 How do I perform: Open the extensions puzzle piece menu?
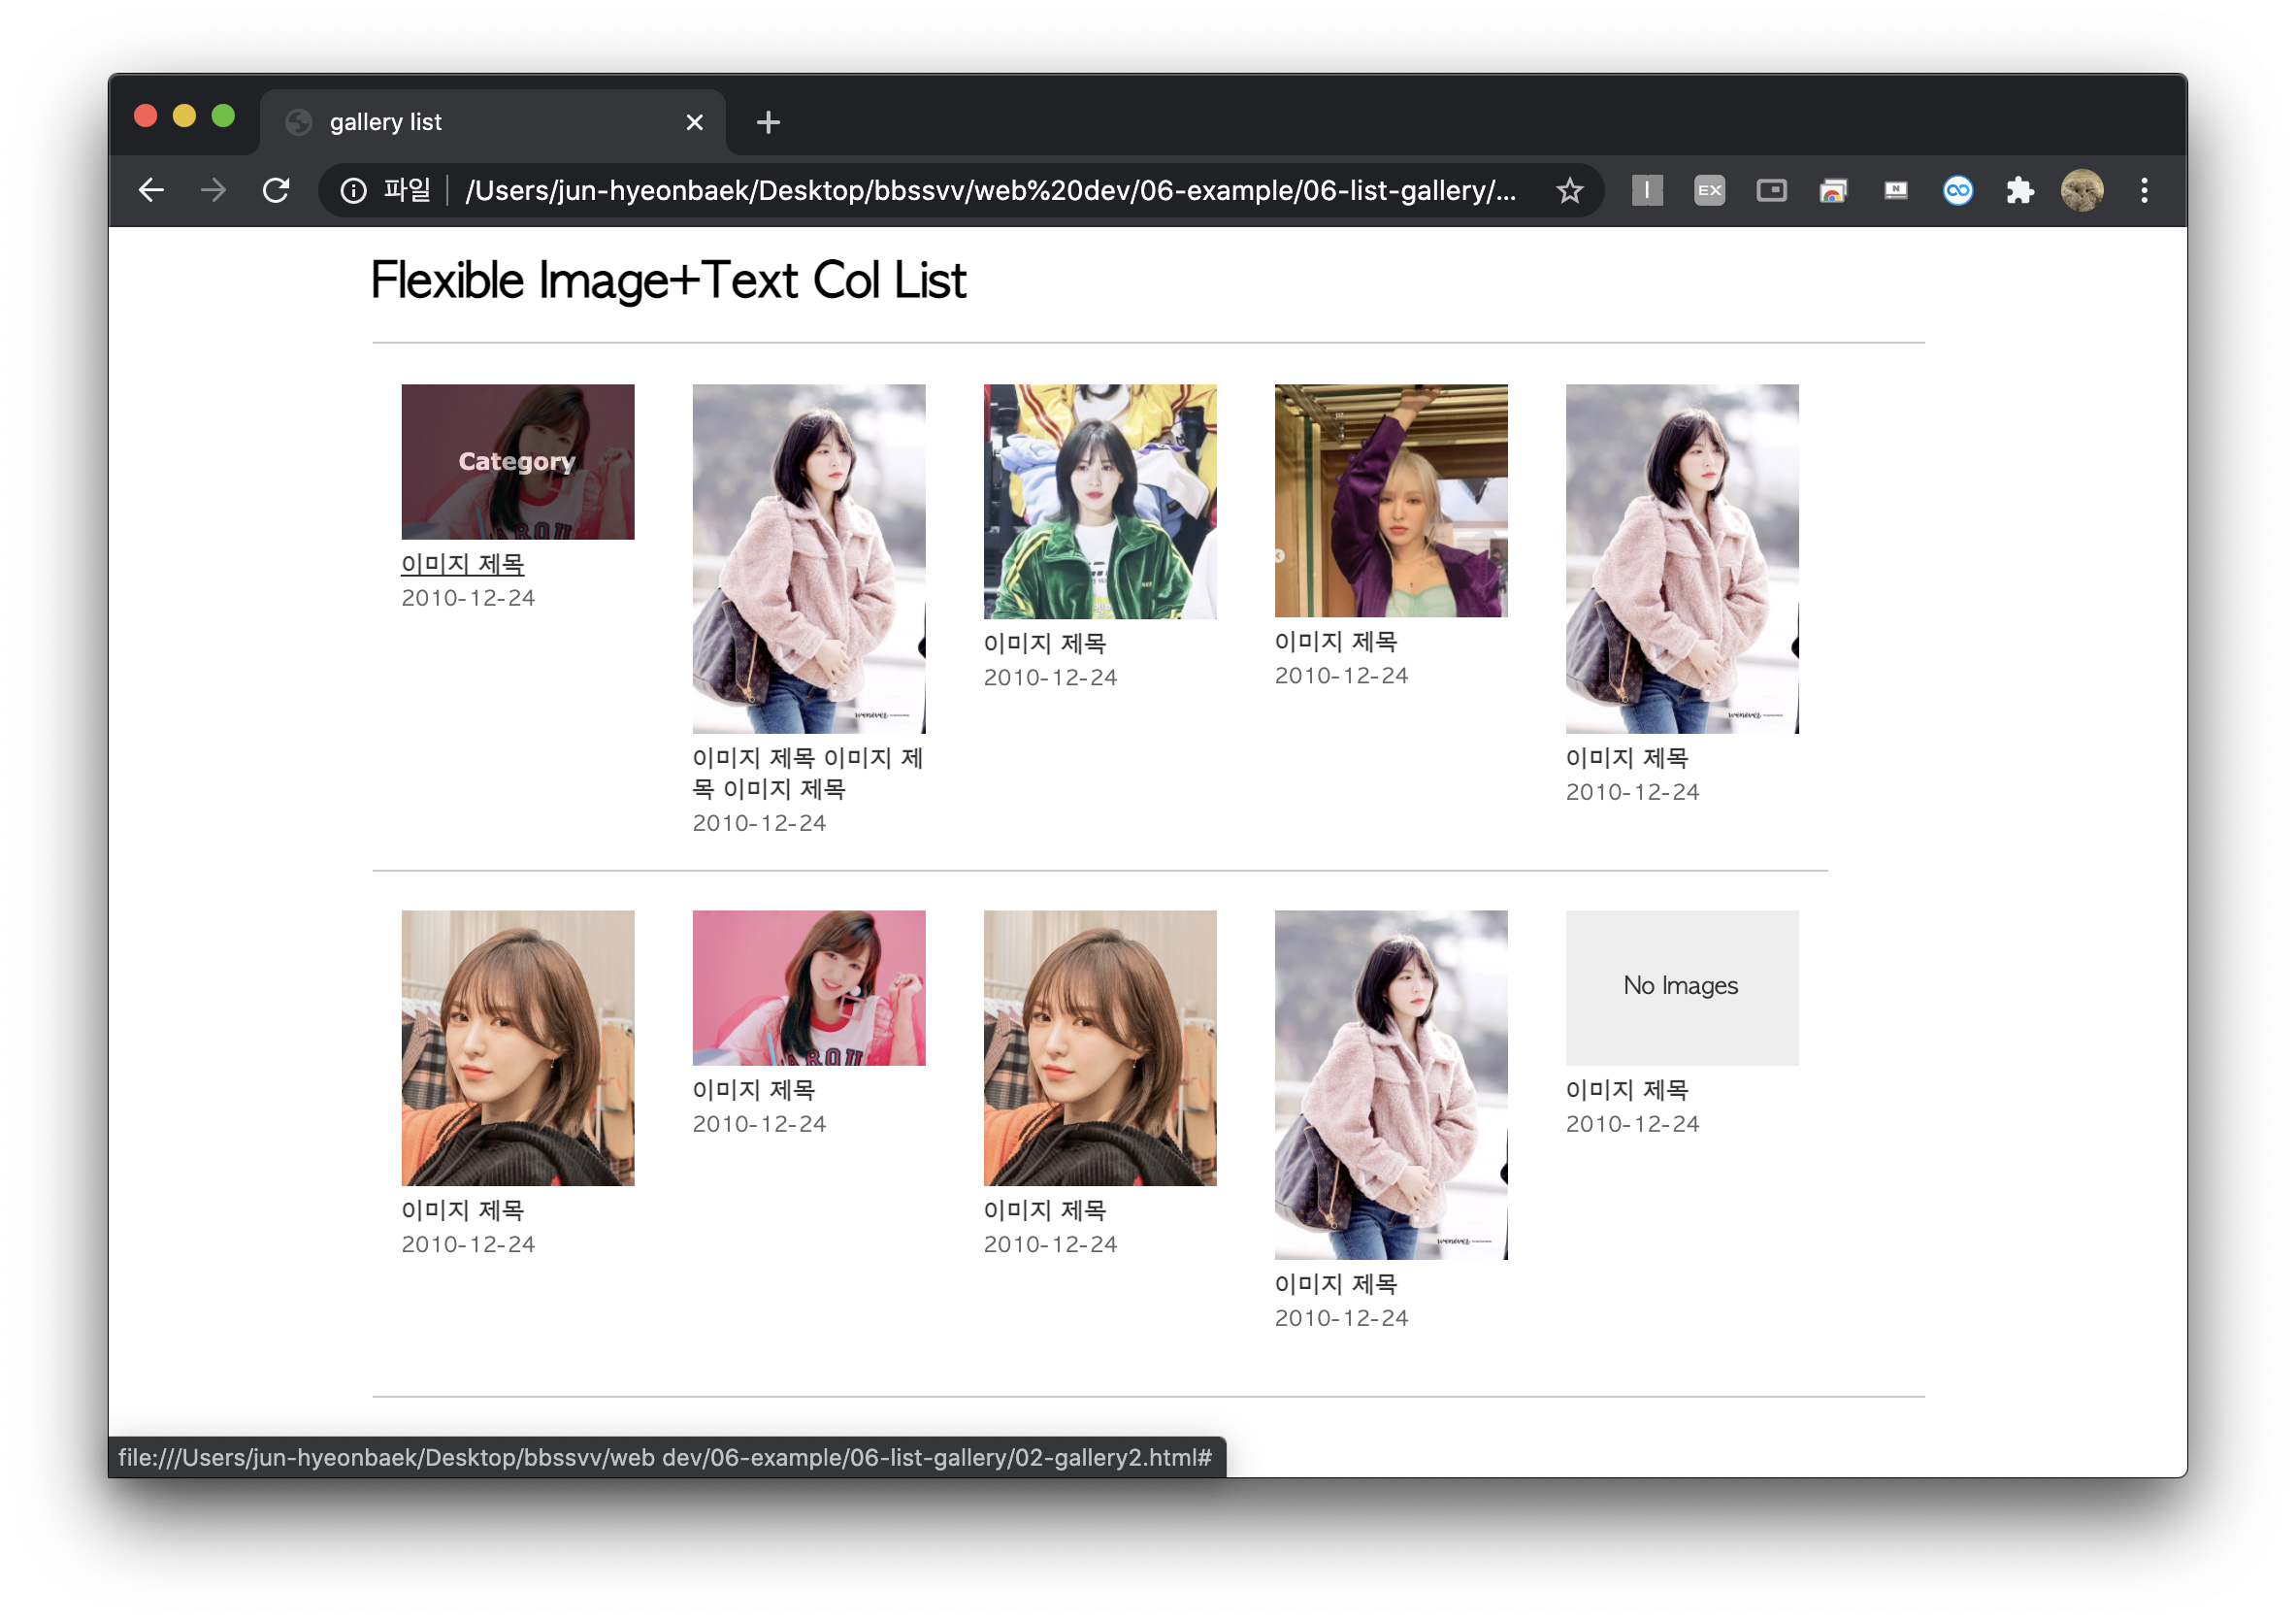(2019, 190)
